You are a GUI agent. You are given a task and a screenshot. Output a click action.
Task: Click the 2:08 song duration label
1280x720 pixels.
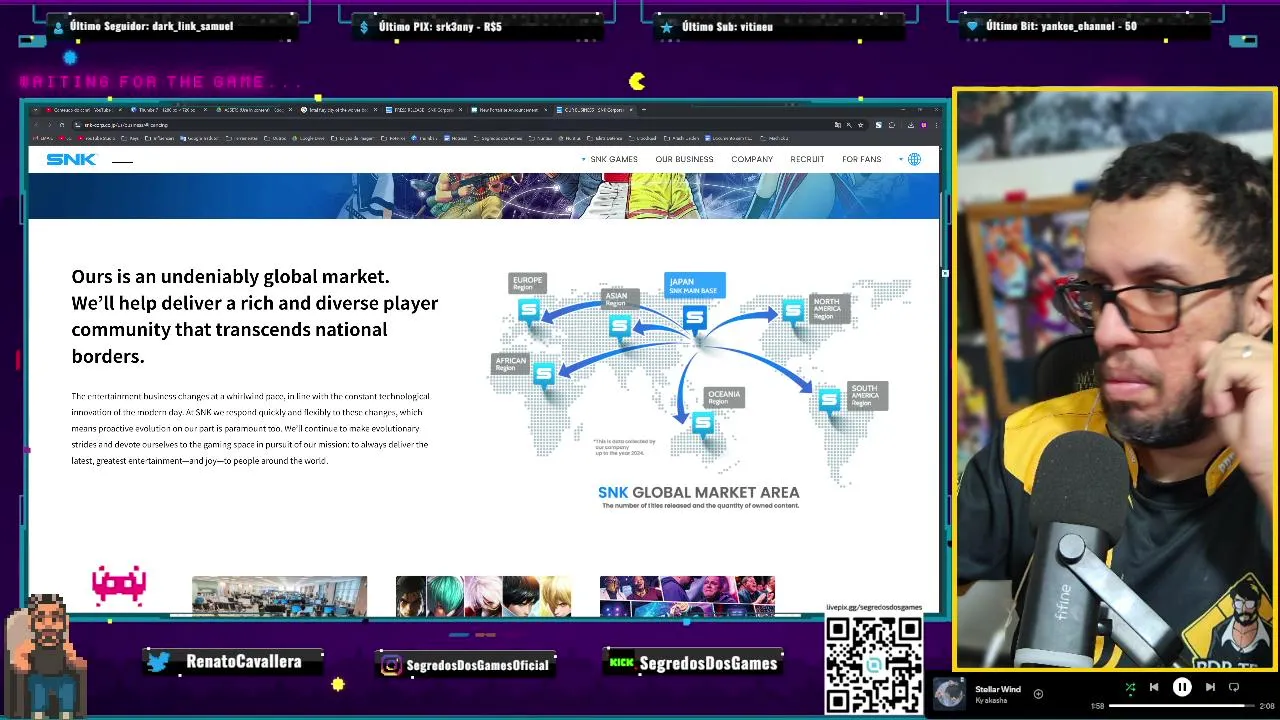tap(1267, 706)
